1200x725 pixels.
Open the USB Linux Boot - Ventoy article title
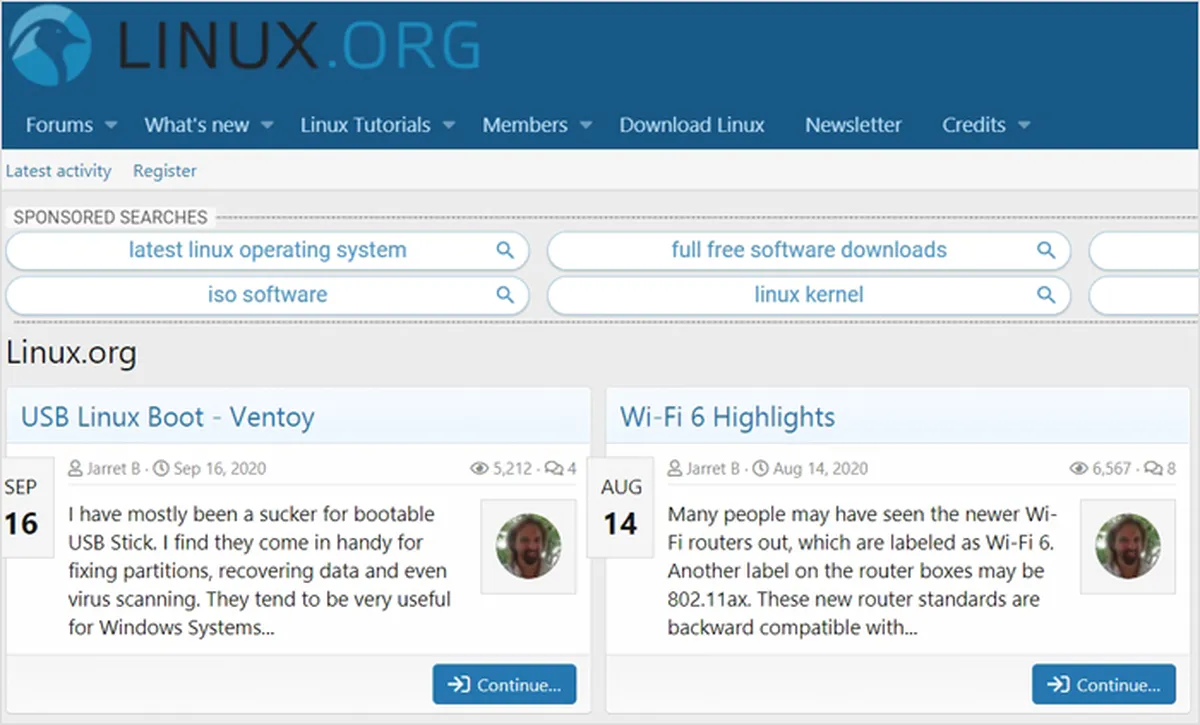(x=168, y=417)
